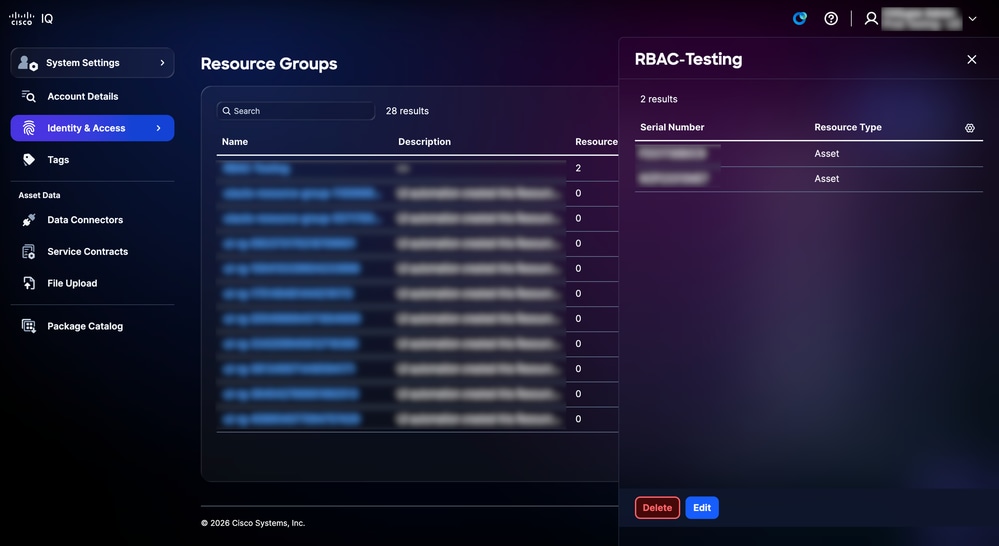Expand System Settings chevron arrow
Screen dimensions: 999x546
162,62
